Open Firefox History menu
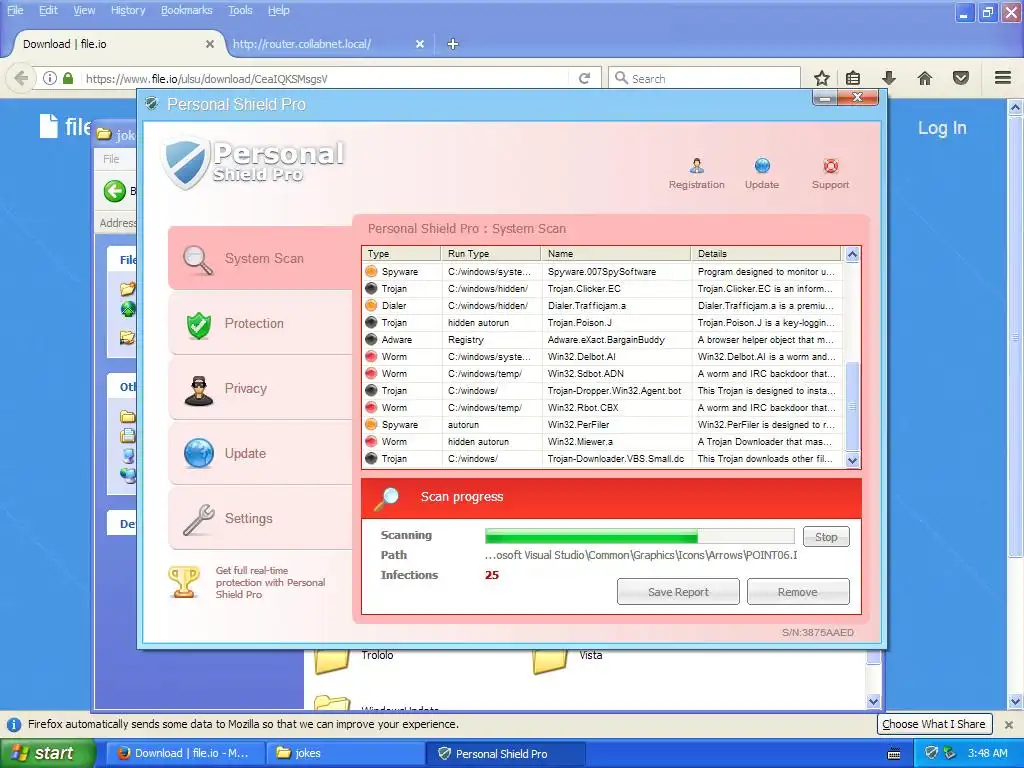 (128, 10)
